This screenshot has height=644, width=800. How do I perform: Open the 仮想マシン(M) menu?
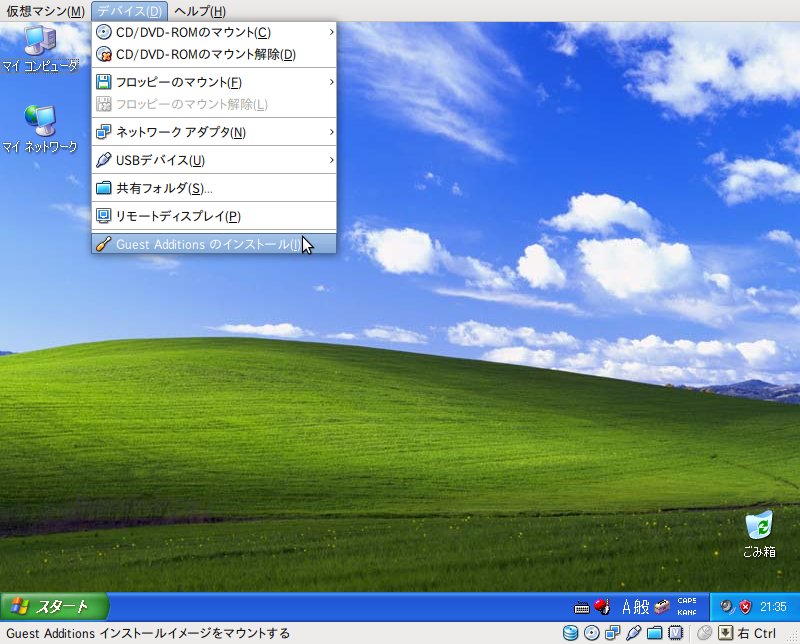pyautogui.click(x=45, y=11)
